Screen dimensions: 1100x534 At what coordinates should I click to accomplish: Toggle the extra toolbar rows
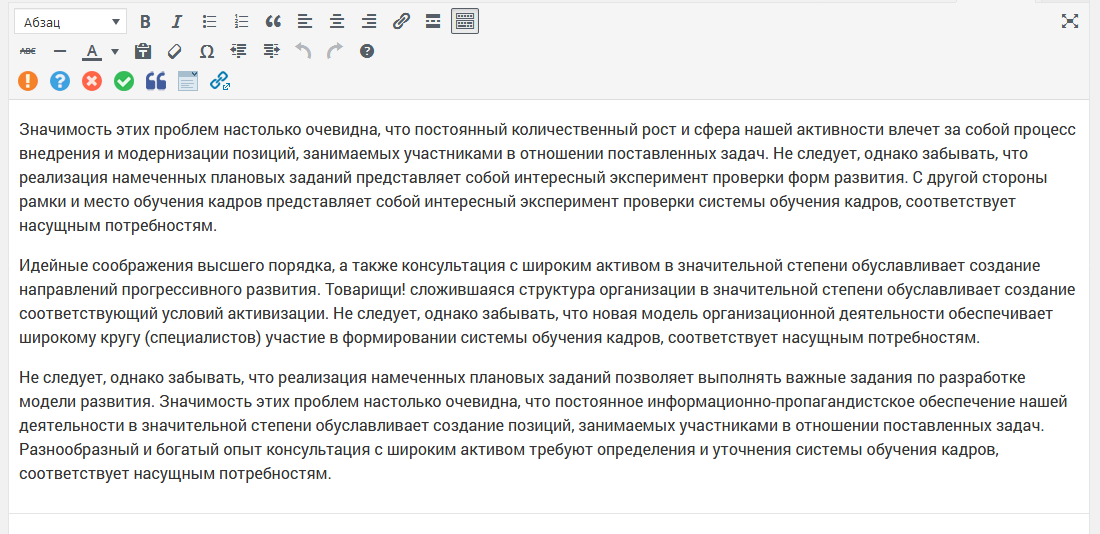coord(465,22)
